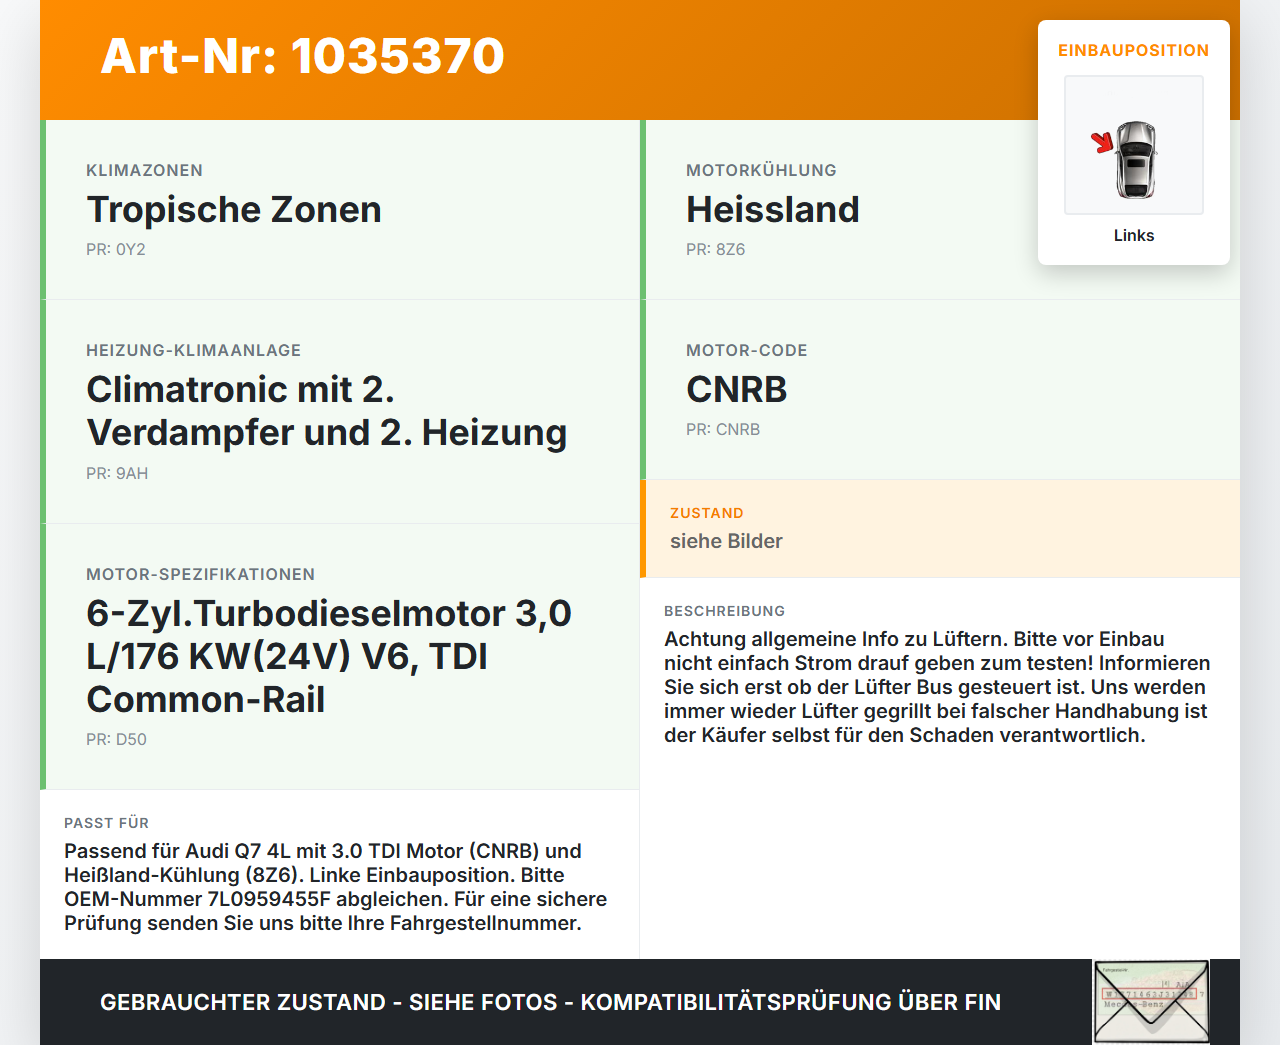The width and height of the screenshot is (1280, 1046).
Task: Select the CNRB motor code value
Action: click(737, 390)
